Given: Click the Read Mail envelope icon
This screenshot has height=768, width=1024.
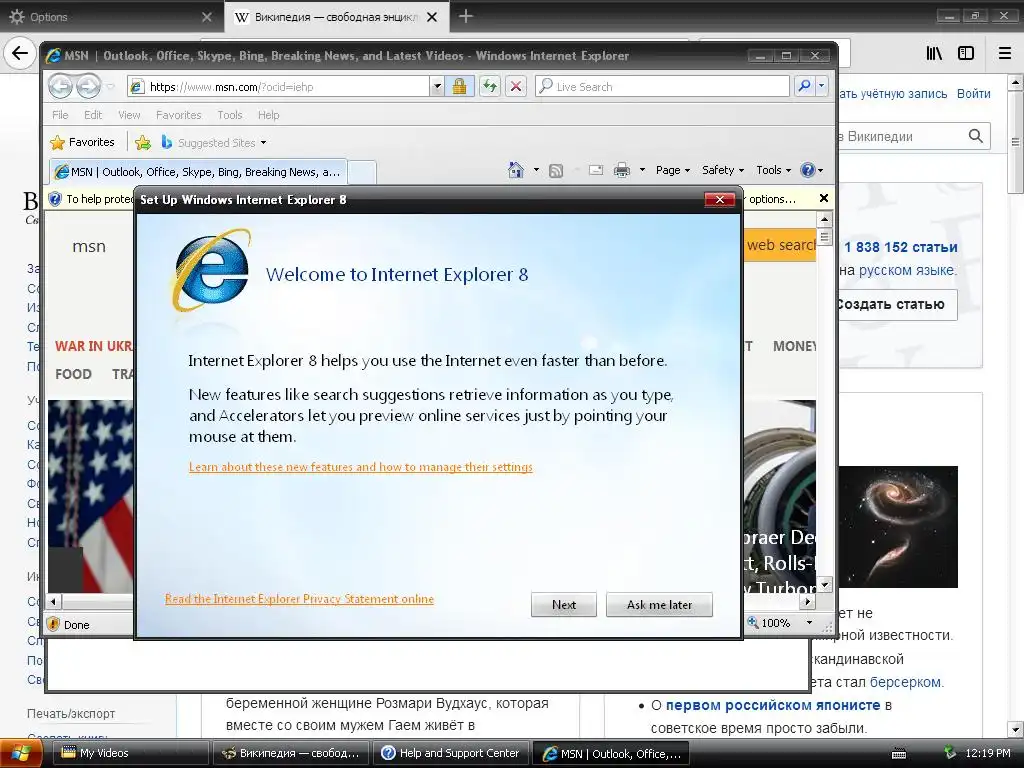Looking at the screenshot, I should click(x=596, y=170).
